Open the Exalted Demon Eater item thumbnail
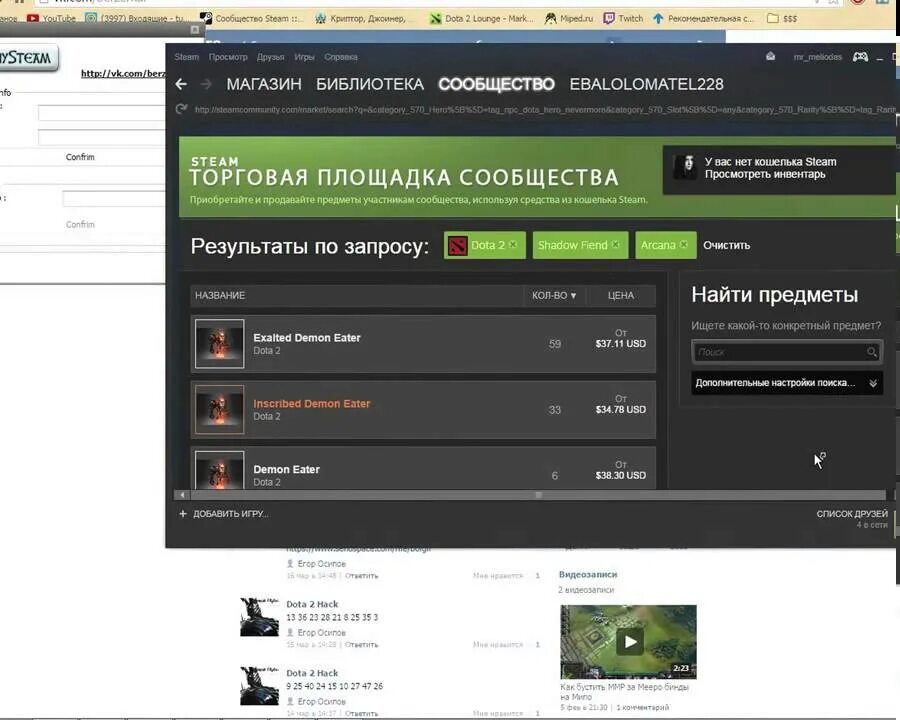Image resolution: width=900 pixels, height=720 pixels. coord(219,343)
